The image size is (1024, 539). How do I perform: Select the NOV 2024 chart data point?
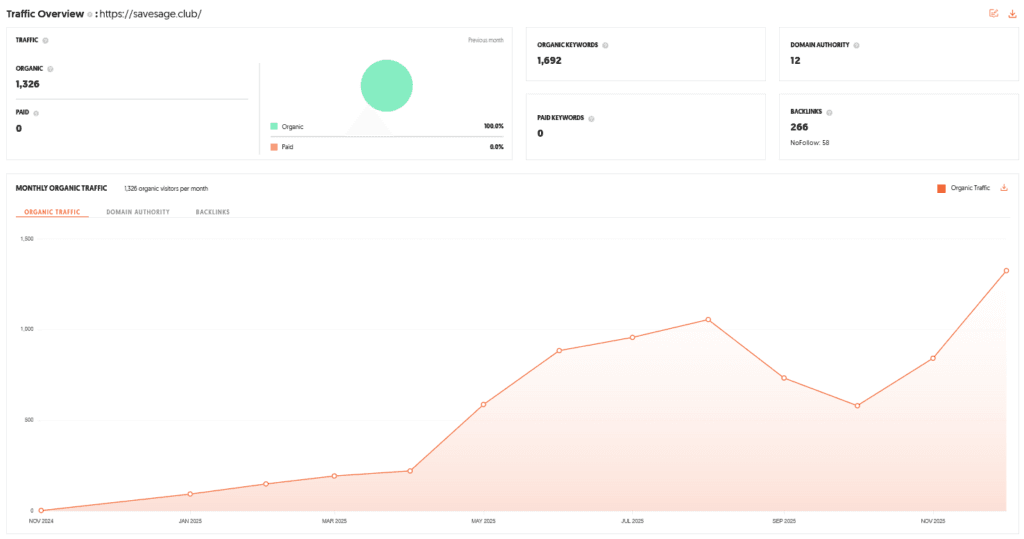click(41, 511)
